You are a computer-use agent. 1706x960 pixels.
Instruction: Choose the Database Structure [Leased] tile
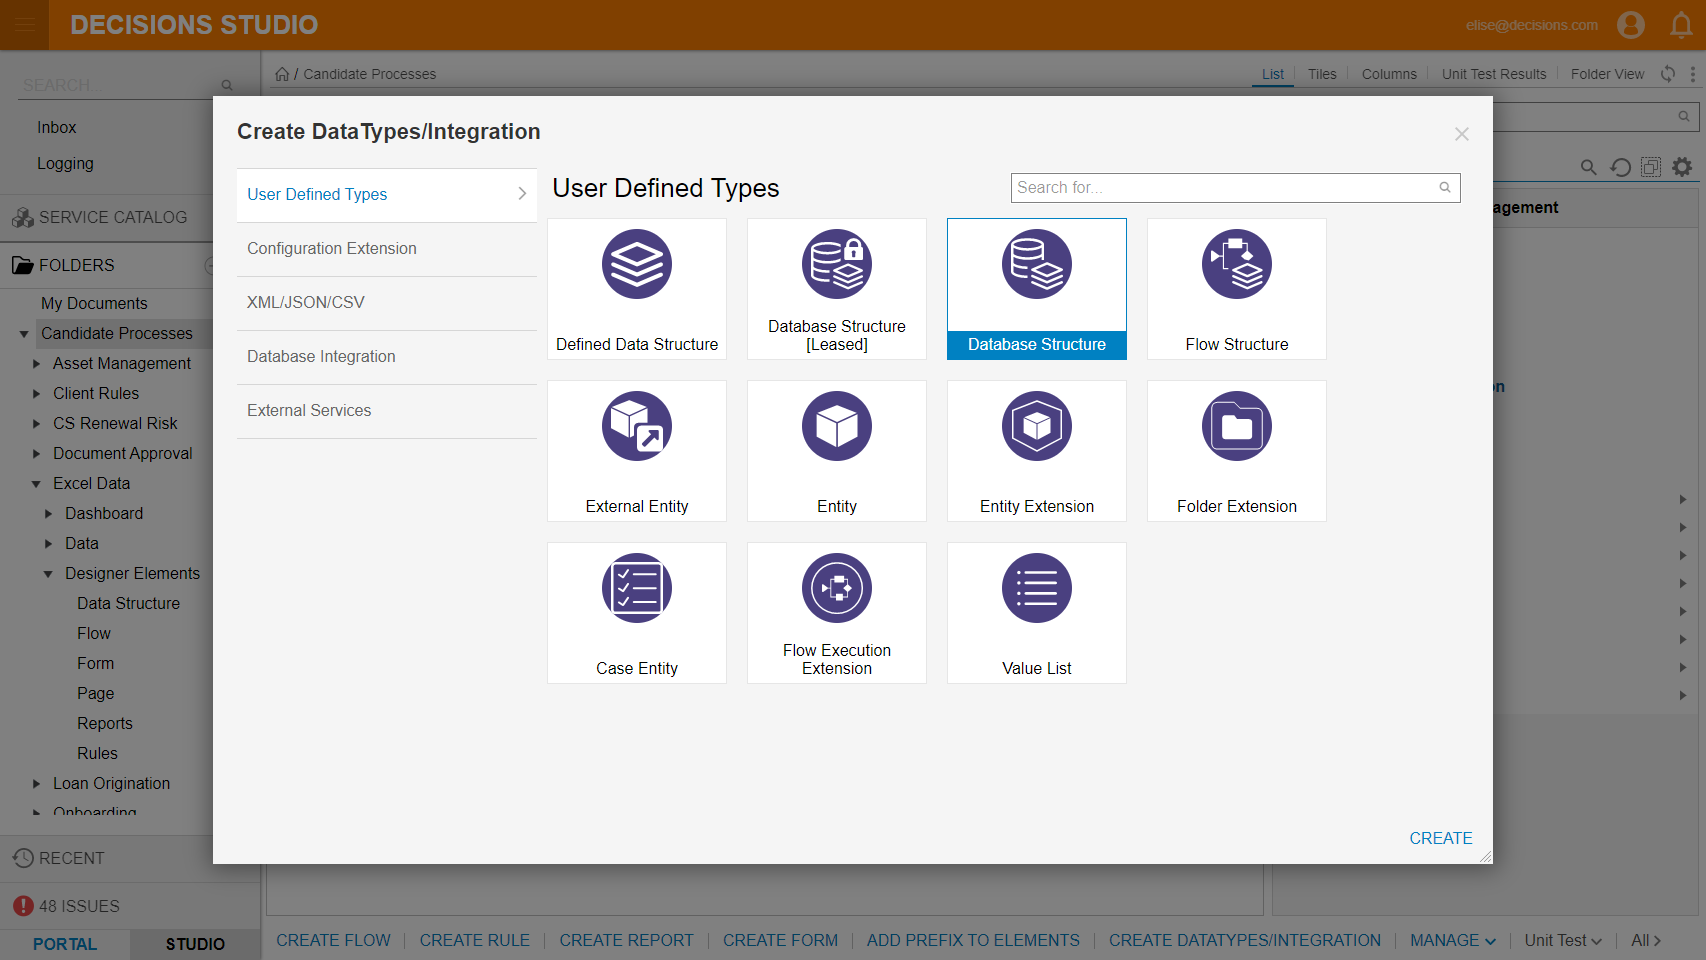pos(837,289)
